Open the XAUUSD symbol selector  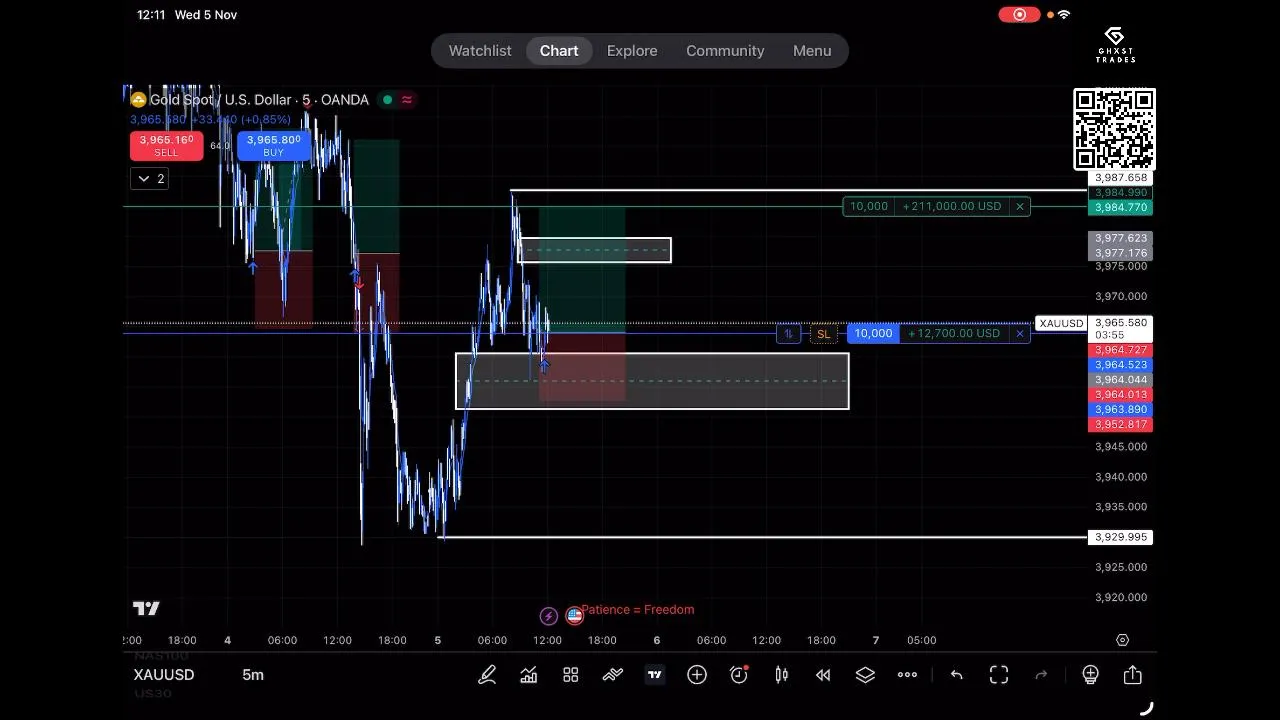click(164, 675)
